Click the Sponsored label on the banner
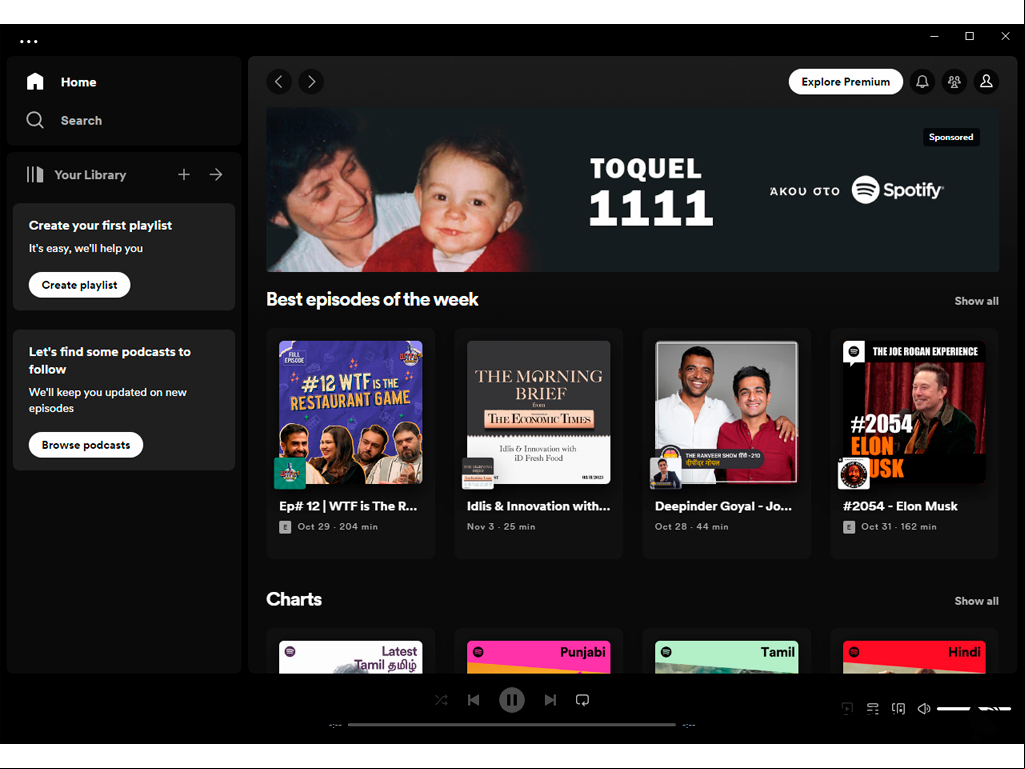The image size is (1025, 769). (x=951, y=137)
